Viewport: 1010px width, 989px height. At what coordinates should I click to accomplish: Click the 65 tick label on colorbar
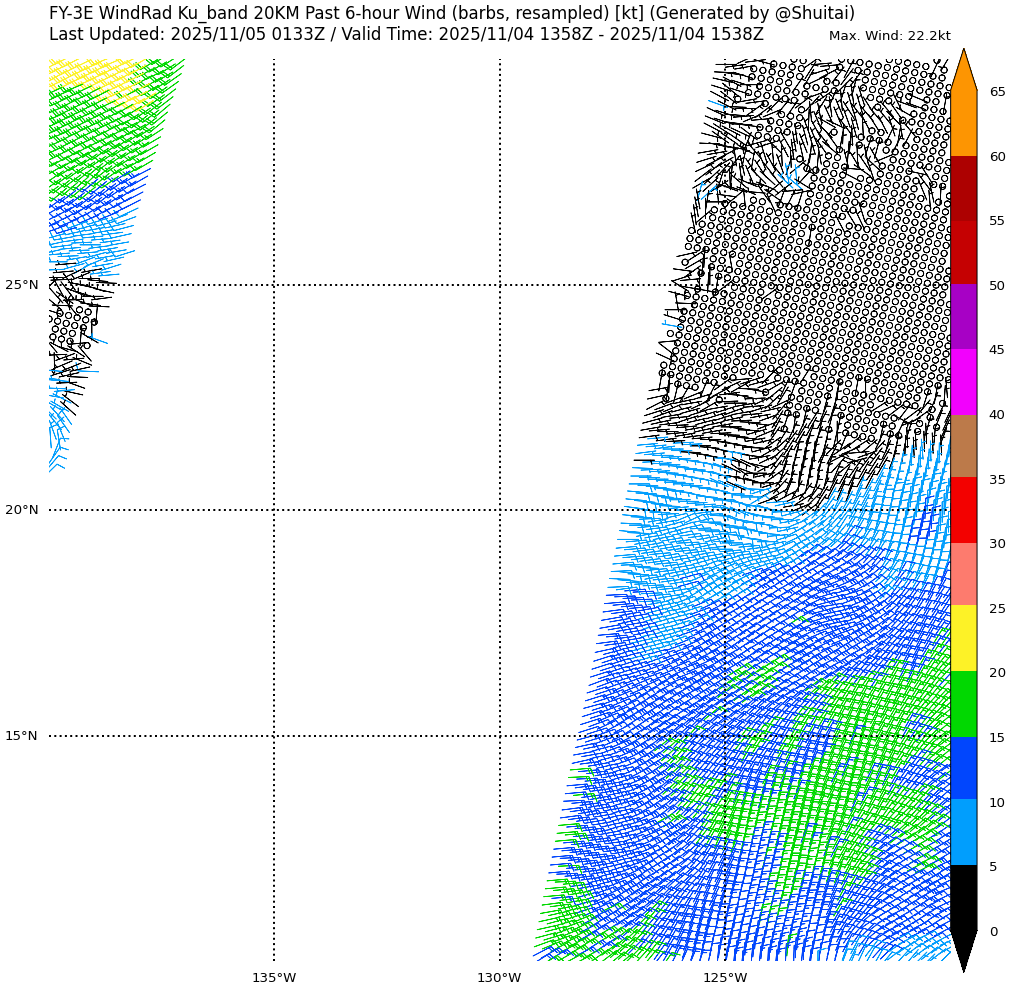pyautogui.click(x=997, y=92)
